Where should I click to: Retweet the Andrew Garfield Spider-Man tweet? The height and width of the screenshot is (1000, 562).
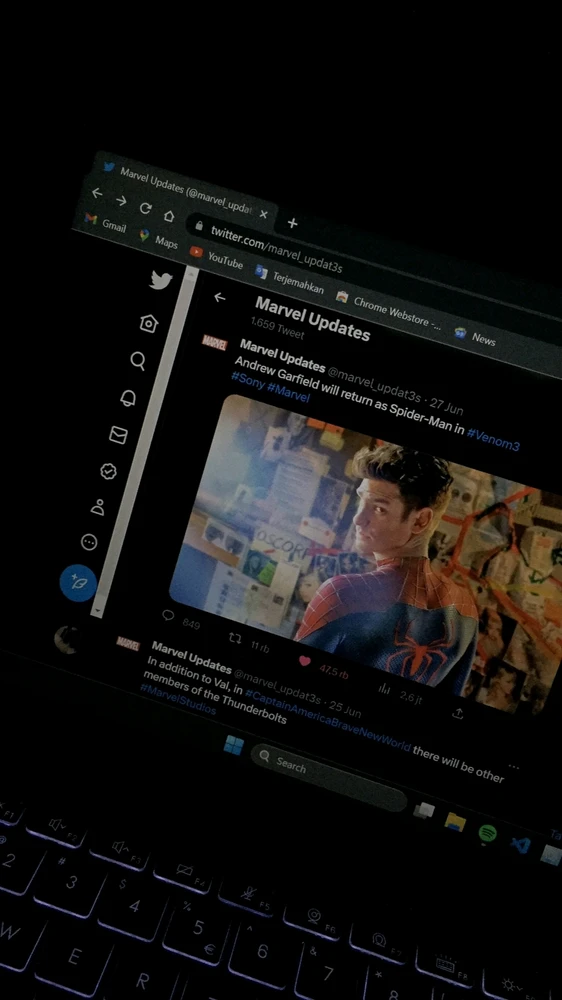click(235, 638)
